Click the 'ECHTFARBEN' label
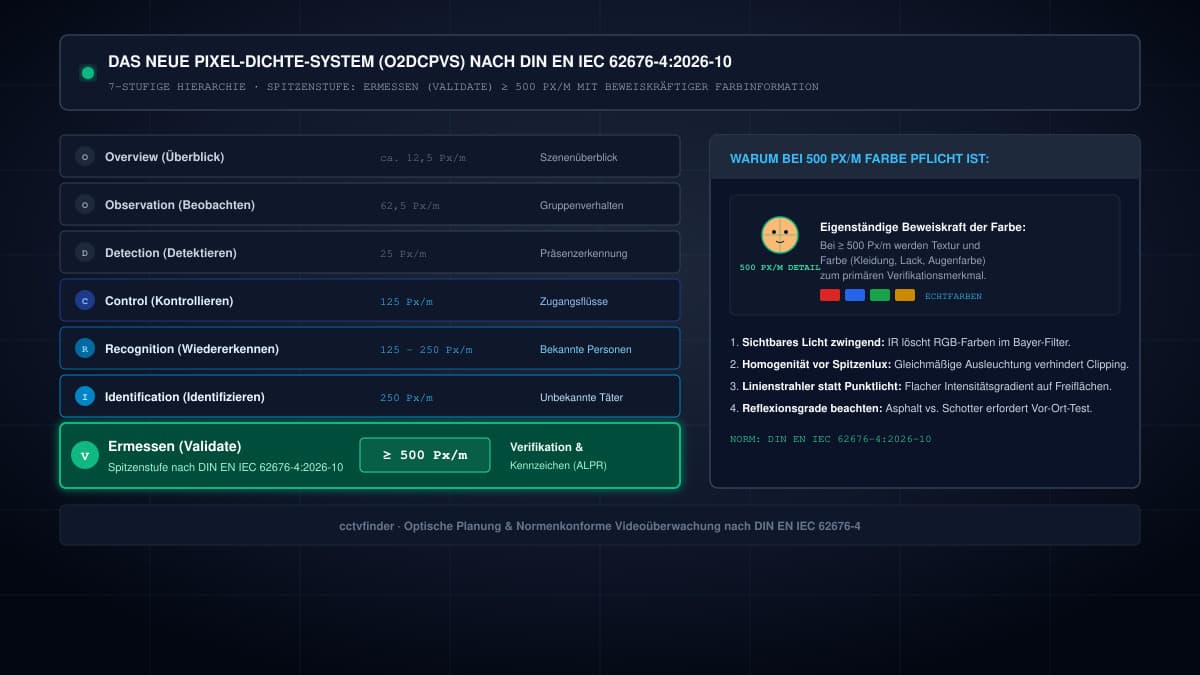The image size is (1200, 675). [x=953, y=296]
